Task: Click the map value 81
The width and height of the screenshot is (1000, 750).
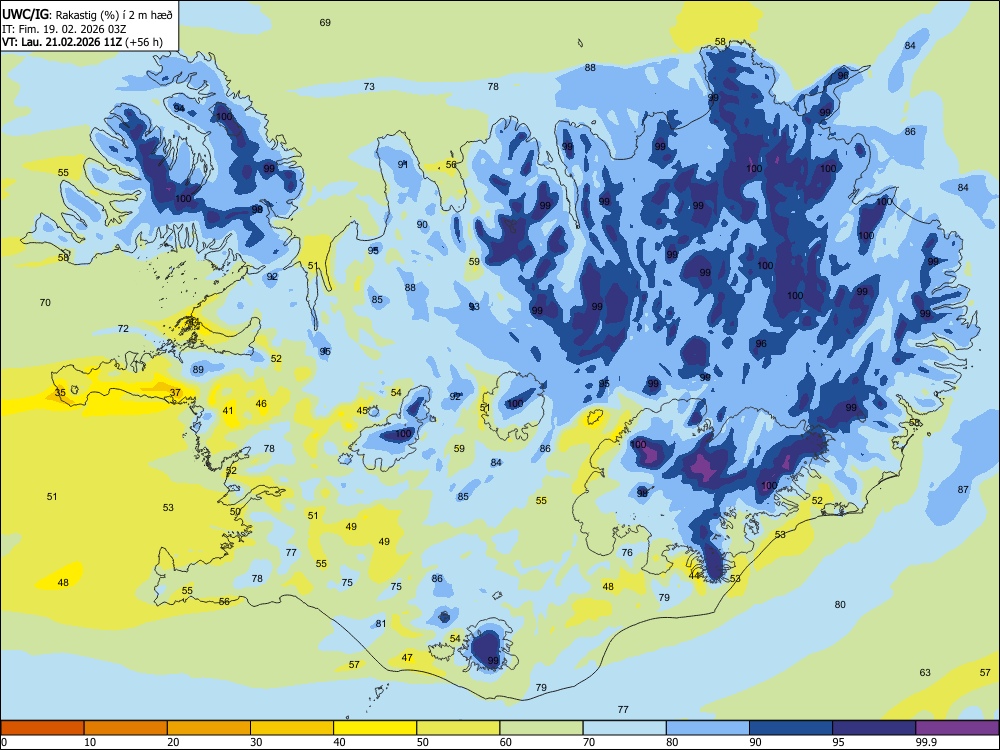Action: [381, 624]
